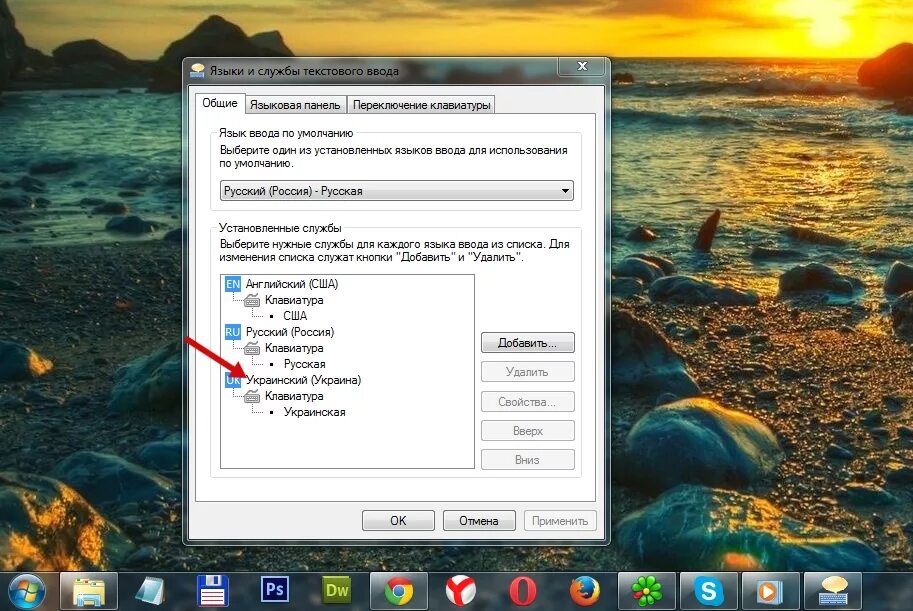This screenshot has height=611, width=913.
Task: Switch to Языковая панель tab
Action: [295, 105]
